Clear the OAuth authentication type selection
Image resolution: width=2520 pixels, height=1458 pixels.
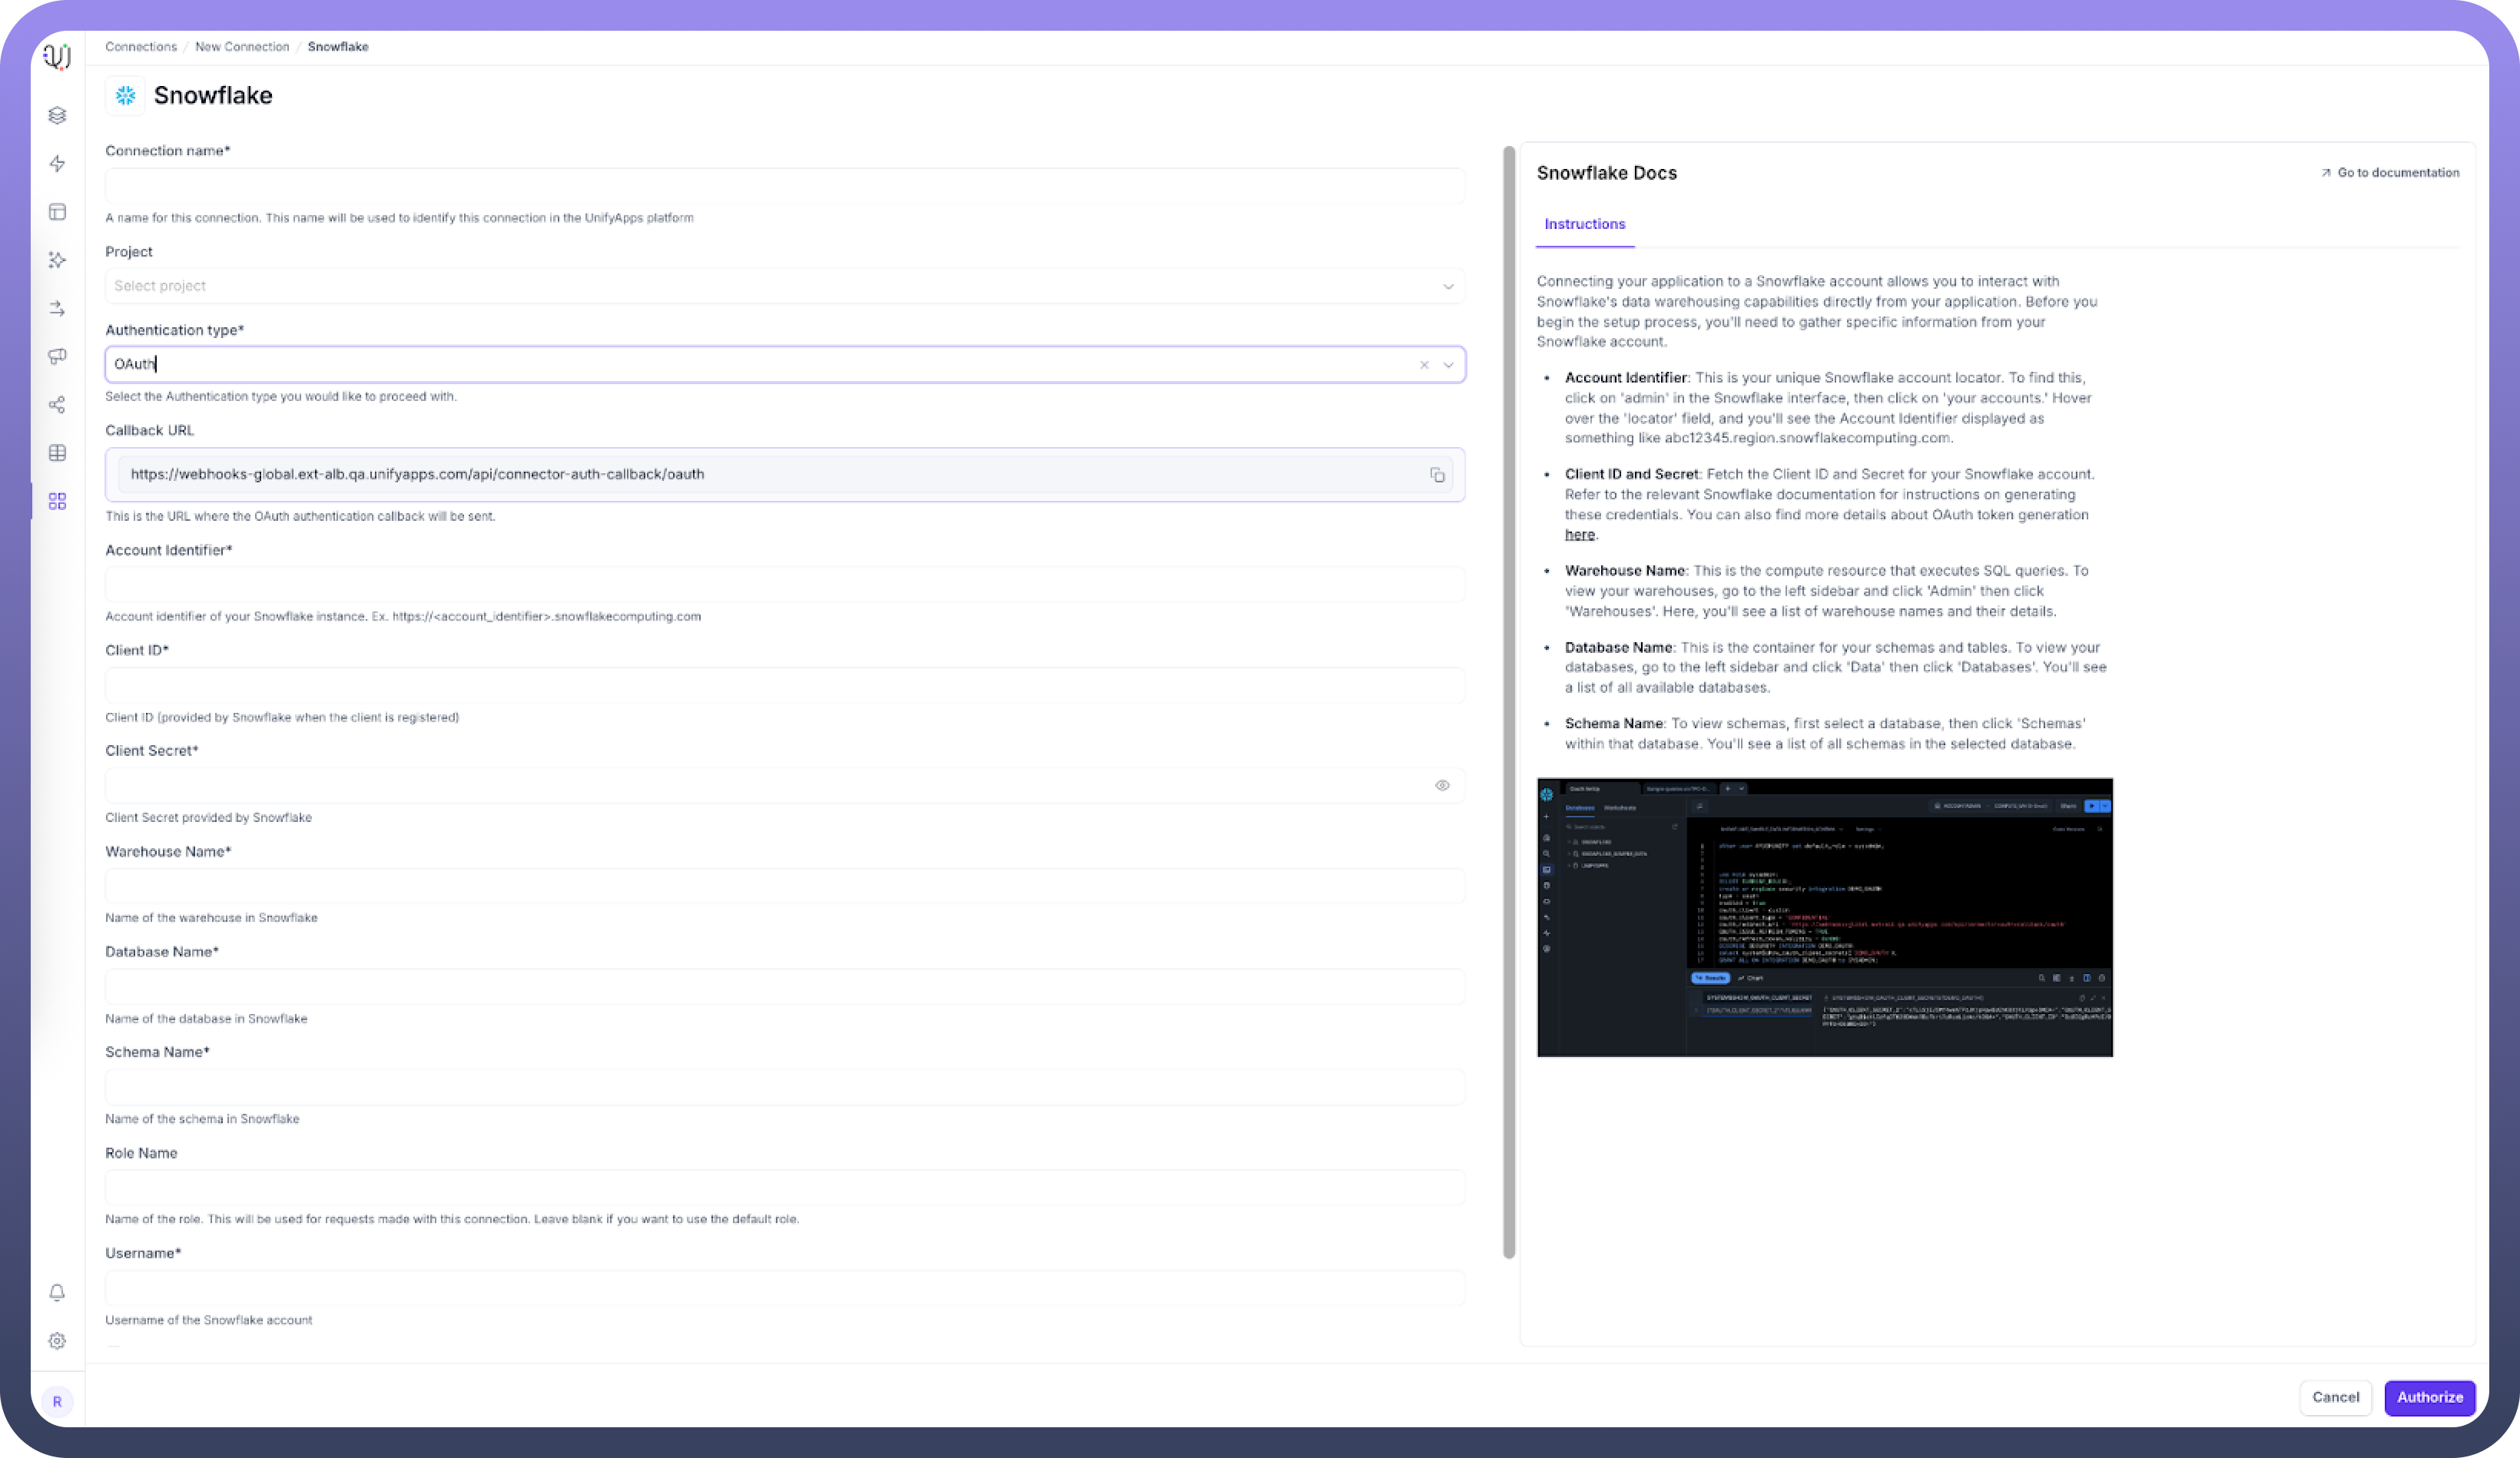point(1424,365)
